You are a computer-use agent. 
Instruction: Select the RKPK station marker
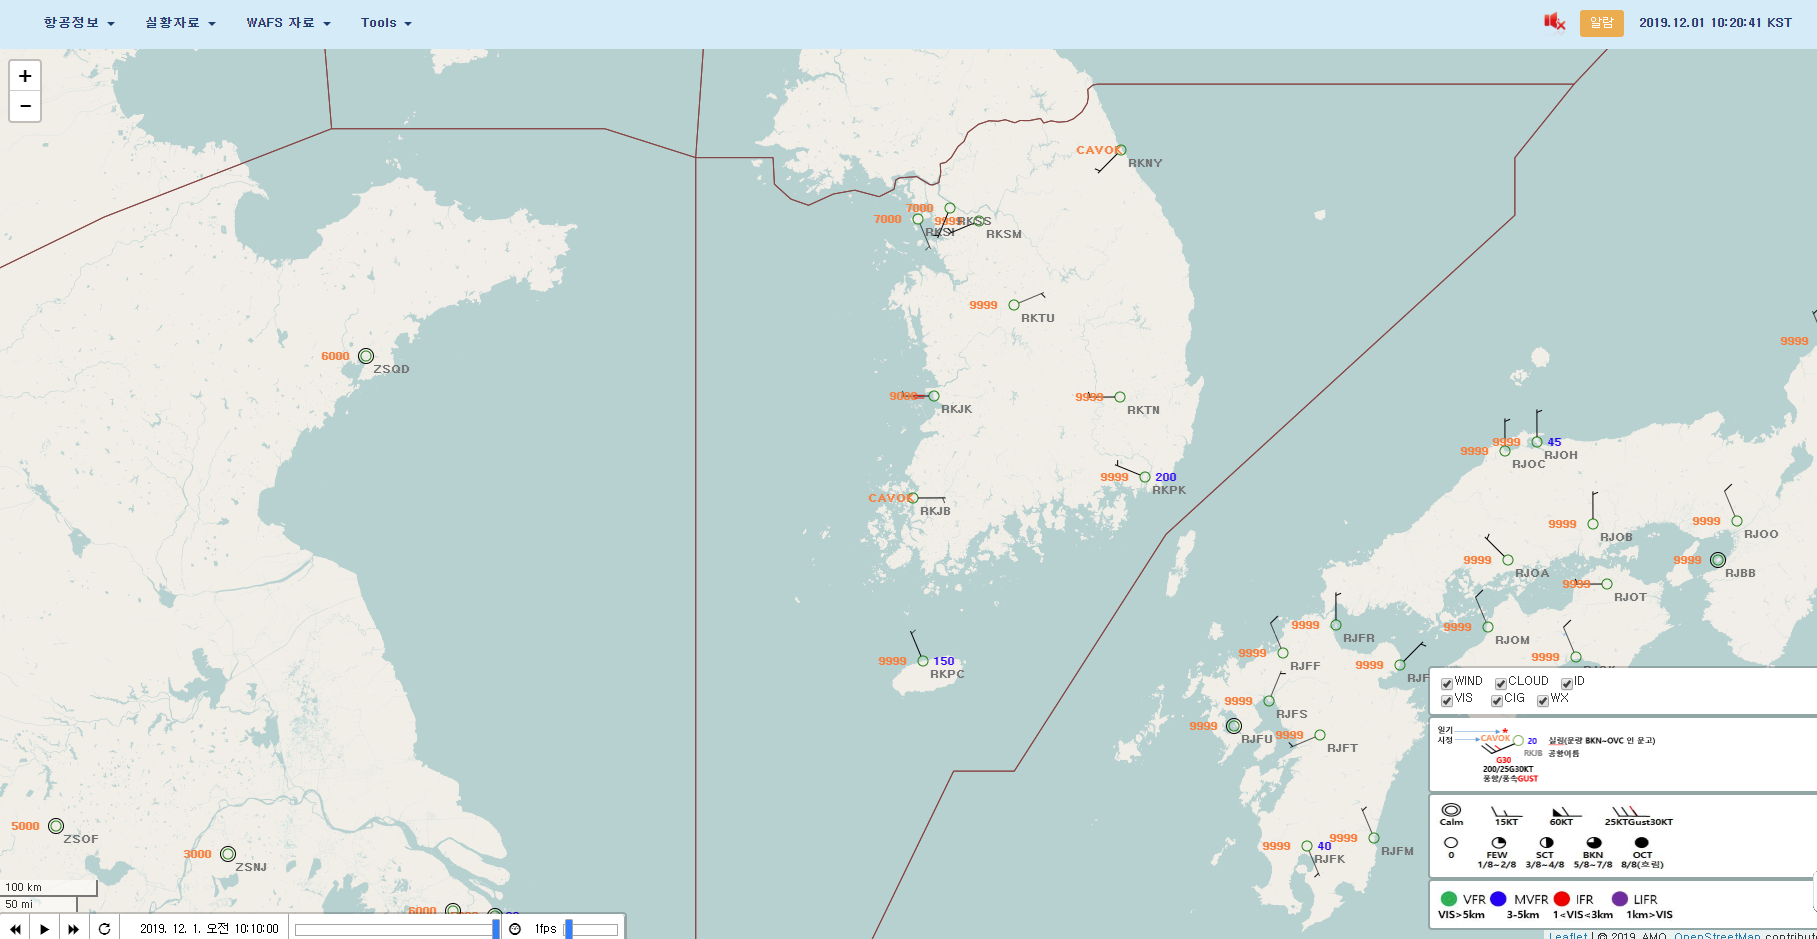pyautogui.click(x=1145, y=477)
